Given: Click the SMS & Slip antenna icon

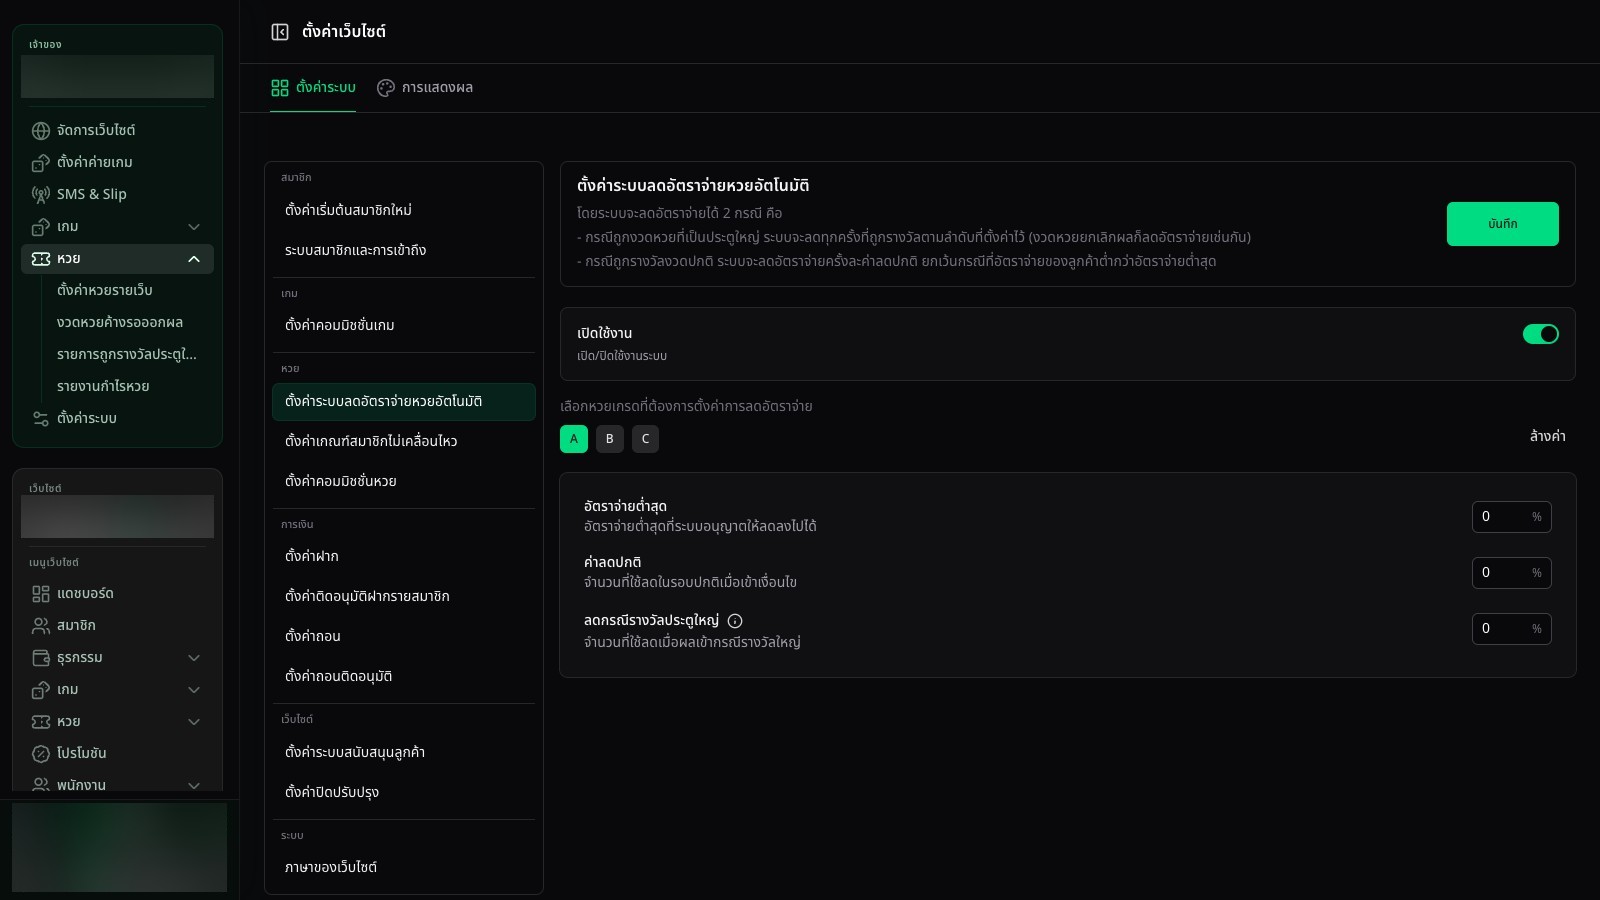Looking at the screenshot, I should (41, 195).
